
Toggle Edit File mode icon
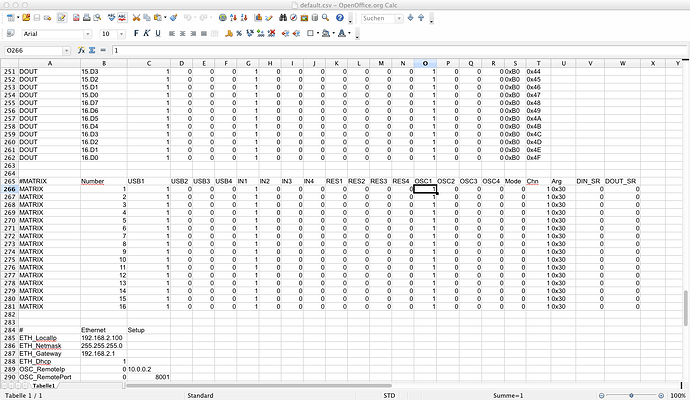(62, 18)
